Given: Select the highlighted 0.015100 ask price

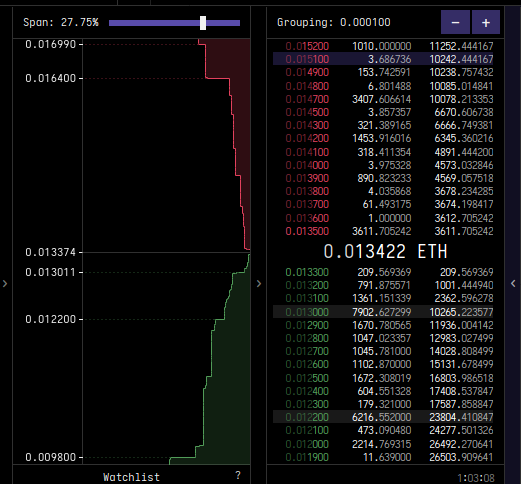Looking at the screenshot, I should (307, 59).
